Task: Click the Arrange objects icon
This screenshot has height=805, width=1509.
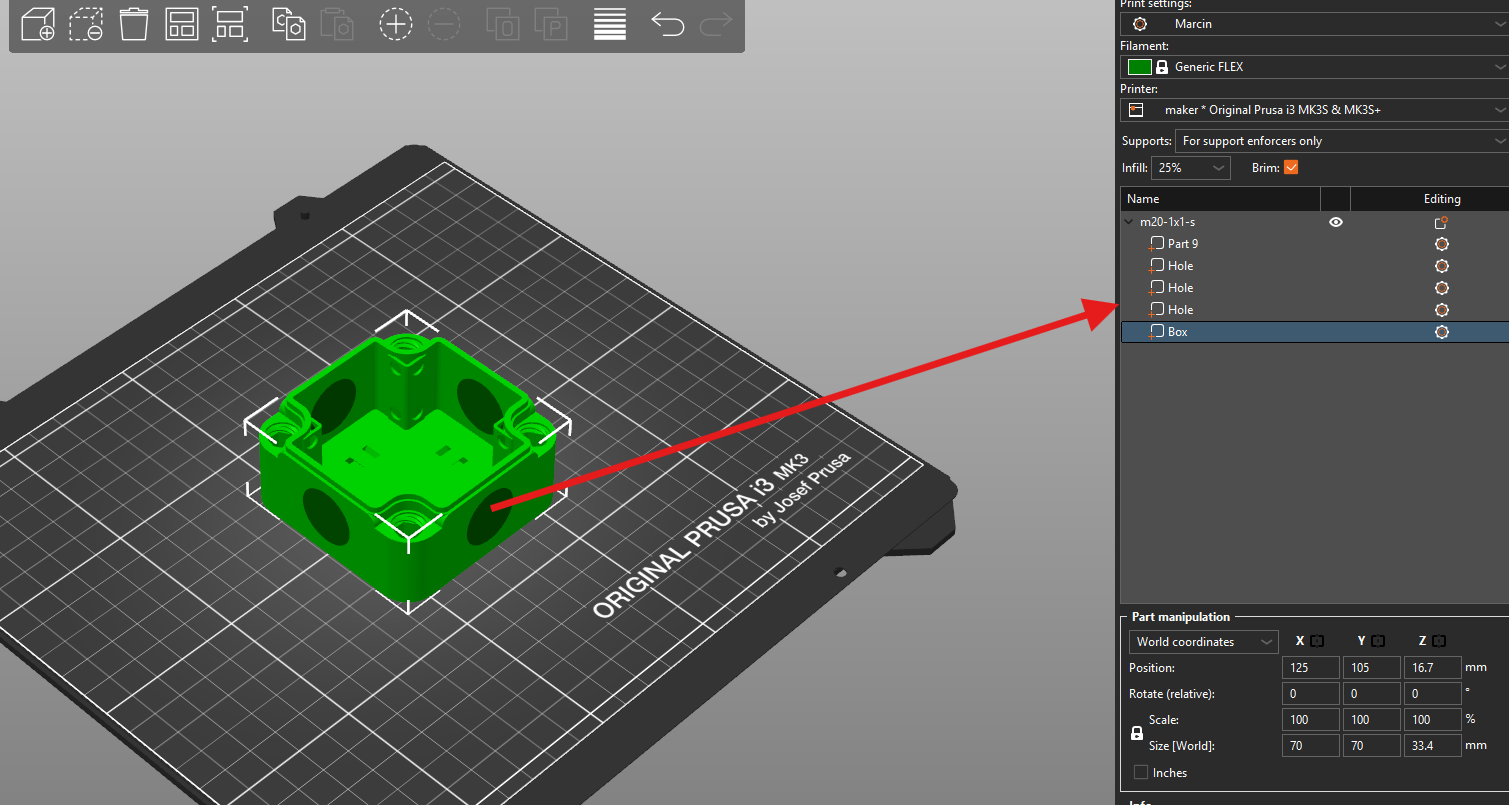Action: pyautogui.click(x=182, y=24)
